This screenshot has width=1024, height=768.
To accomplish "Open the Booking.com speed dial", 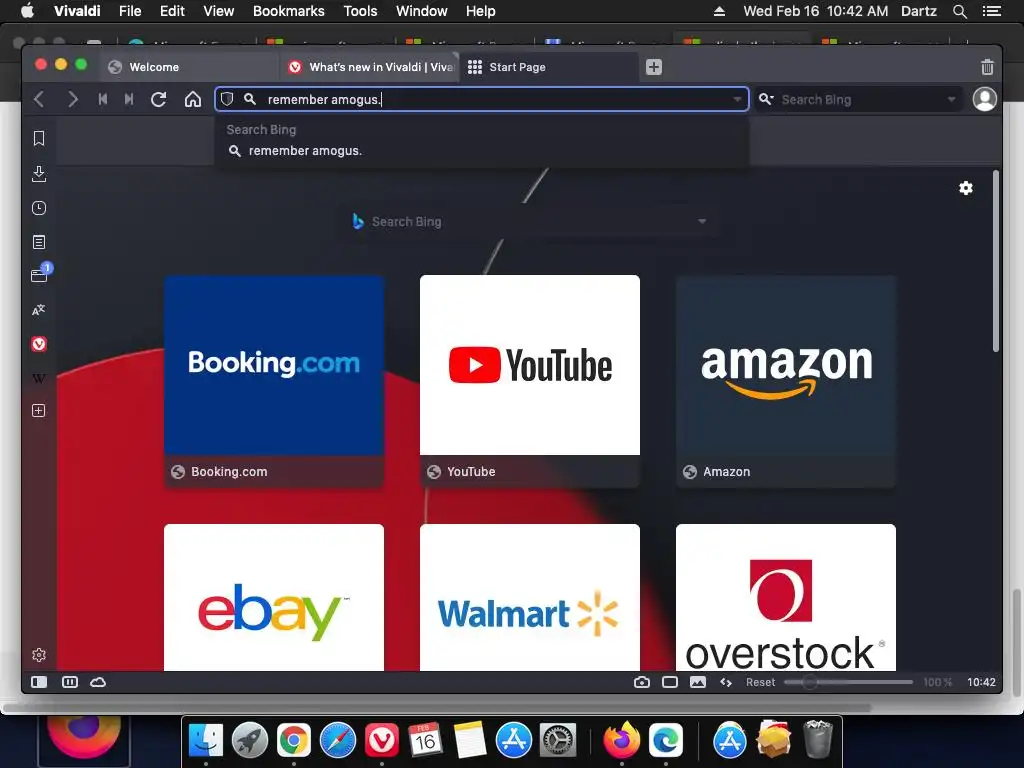I will (x=274, y=381).
